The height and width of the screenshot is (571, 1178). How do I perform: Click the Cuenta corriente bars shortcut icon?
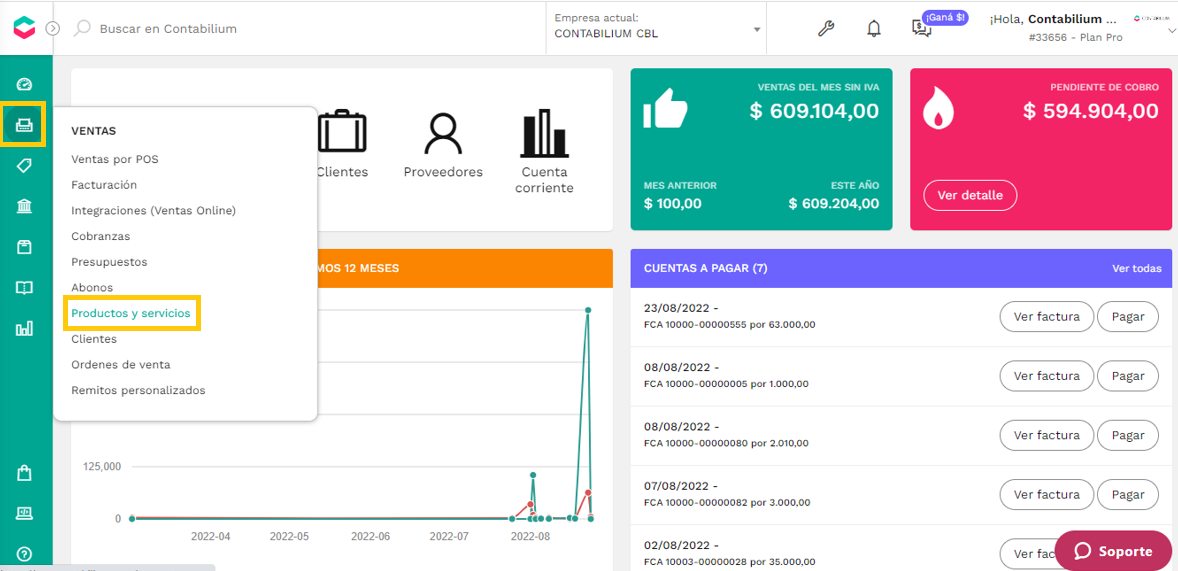[x=544, y=132]
